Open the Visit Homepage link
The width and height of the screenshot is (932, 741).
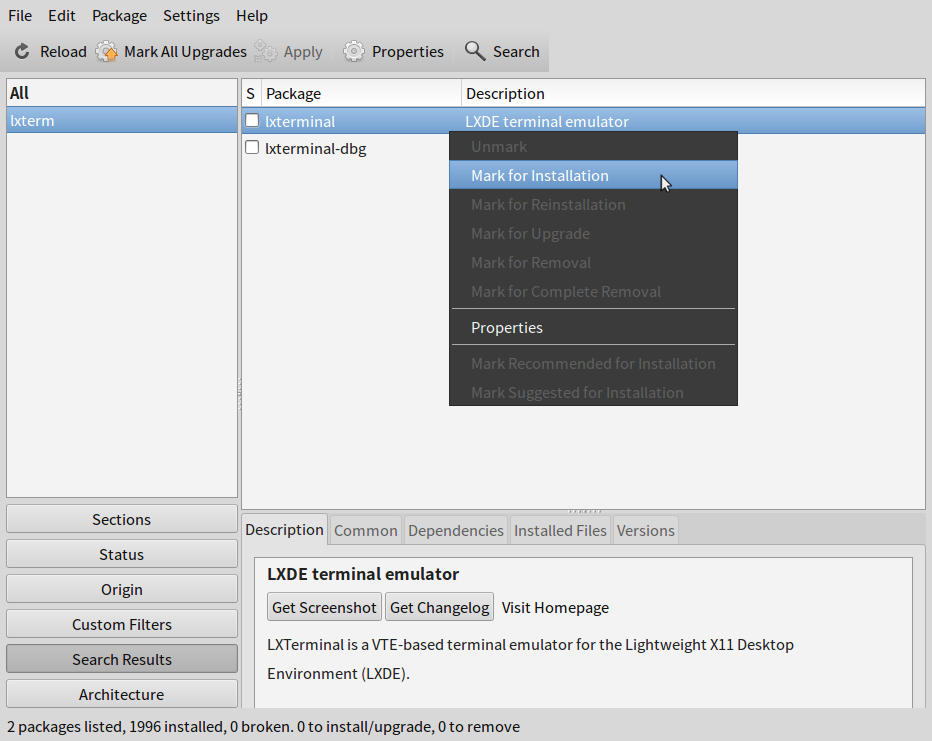point(555,607)
